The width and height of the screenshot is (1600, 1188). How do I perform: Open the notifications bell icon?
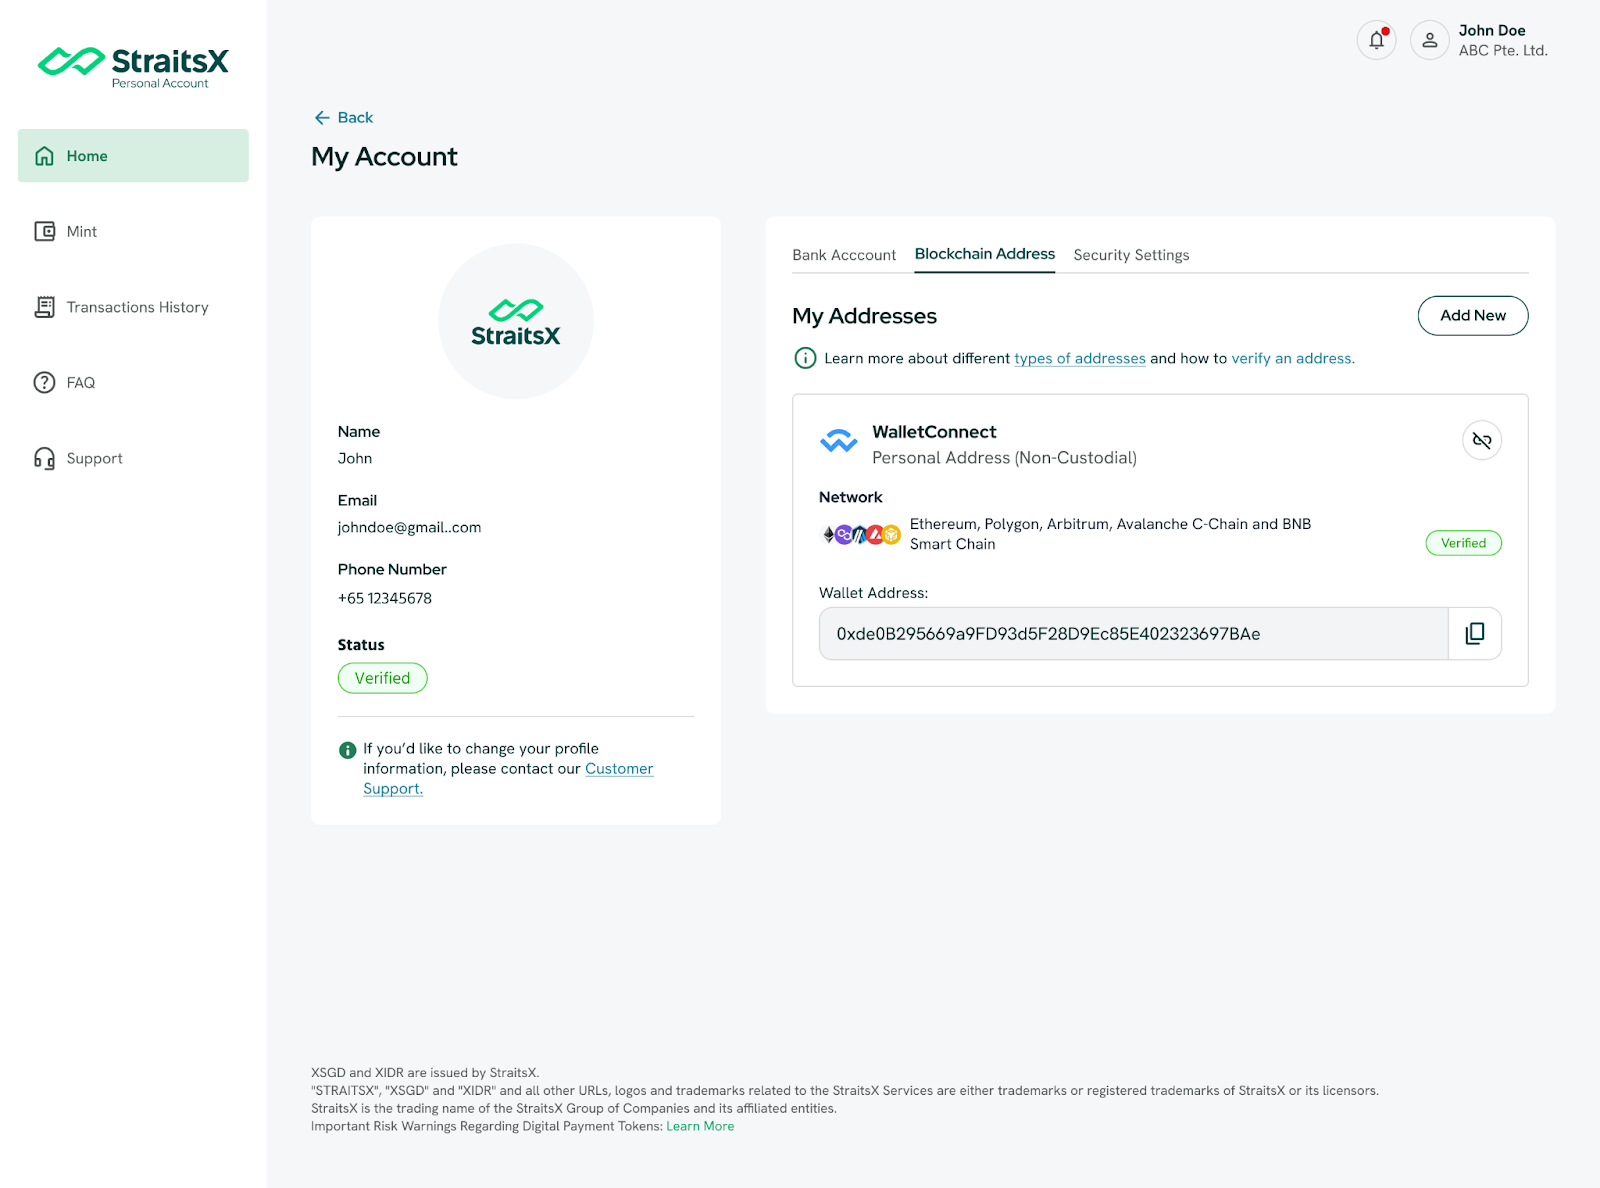tap(1377, 40)
